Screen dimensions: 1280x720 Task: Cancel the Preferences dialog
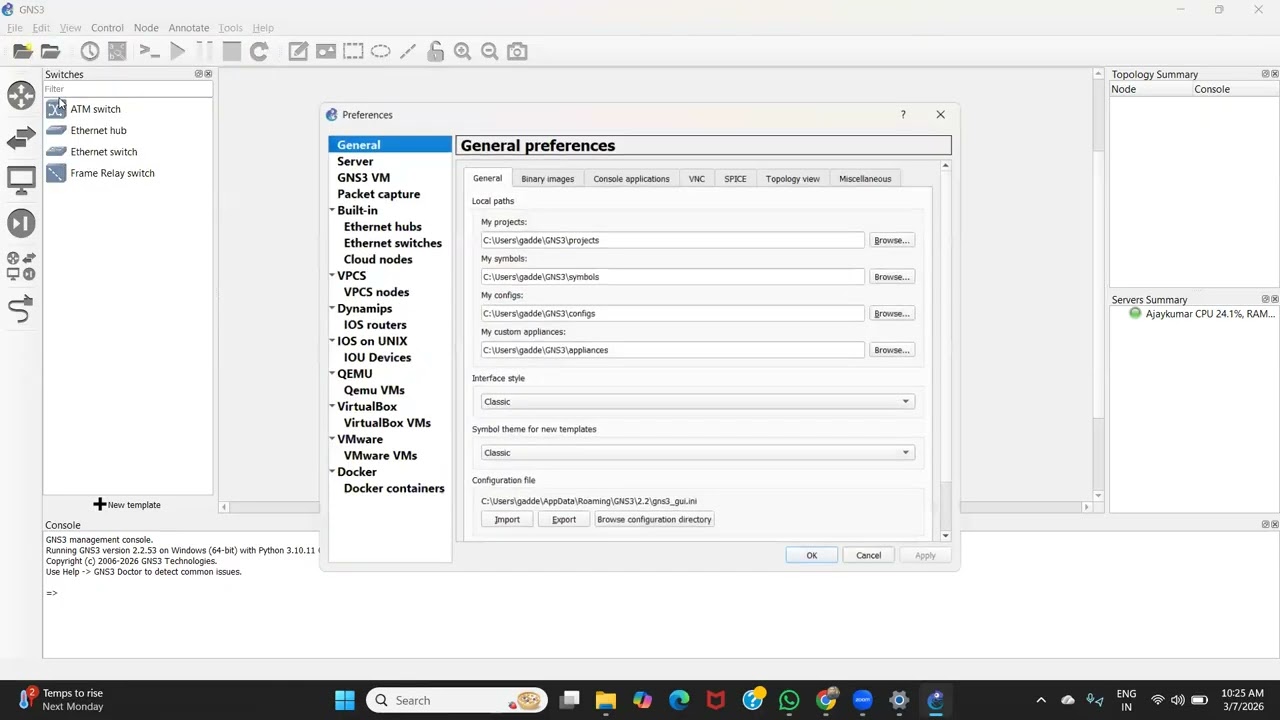(868, 555)
